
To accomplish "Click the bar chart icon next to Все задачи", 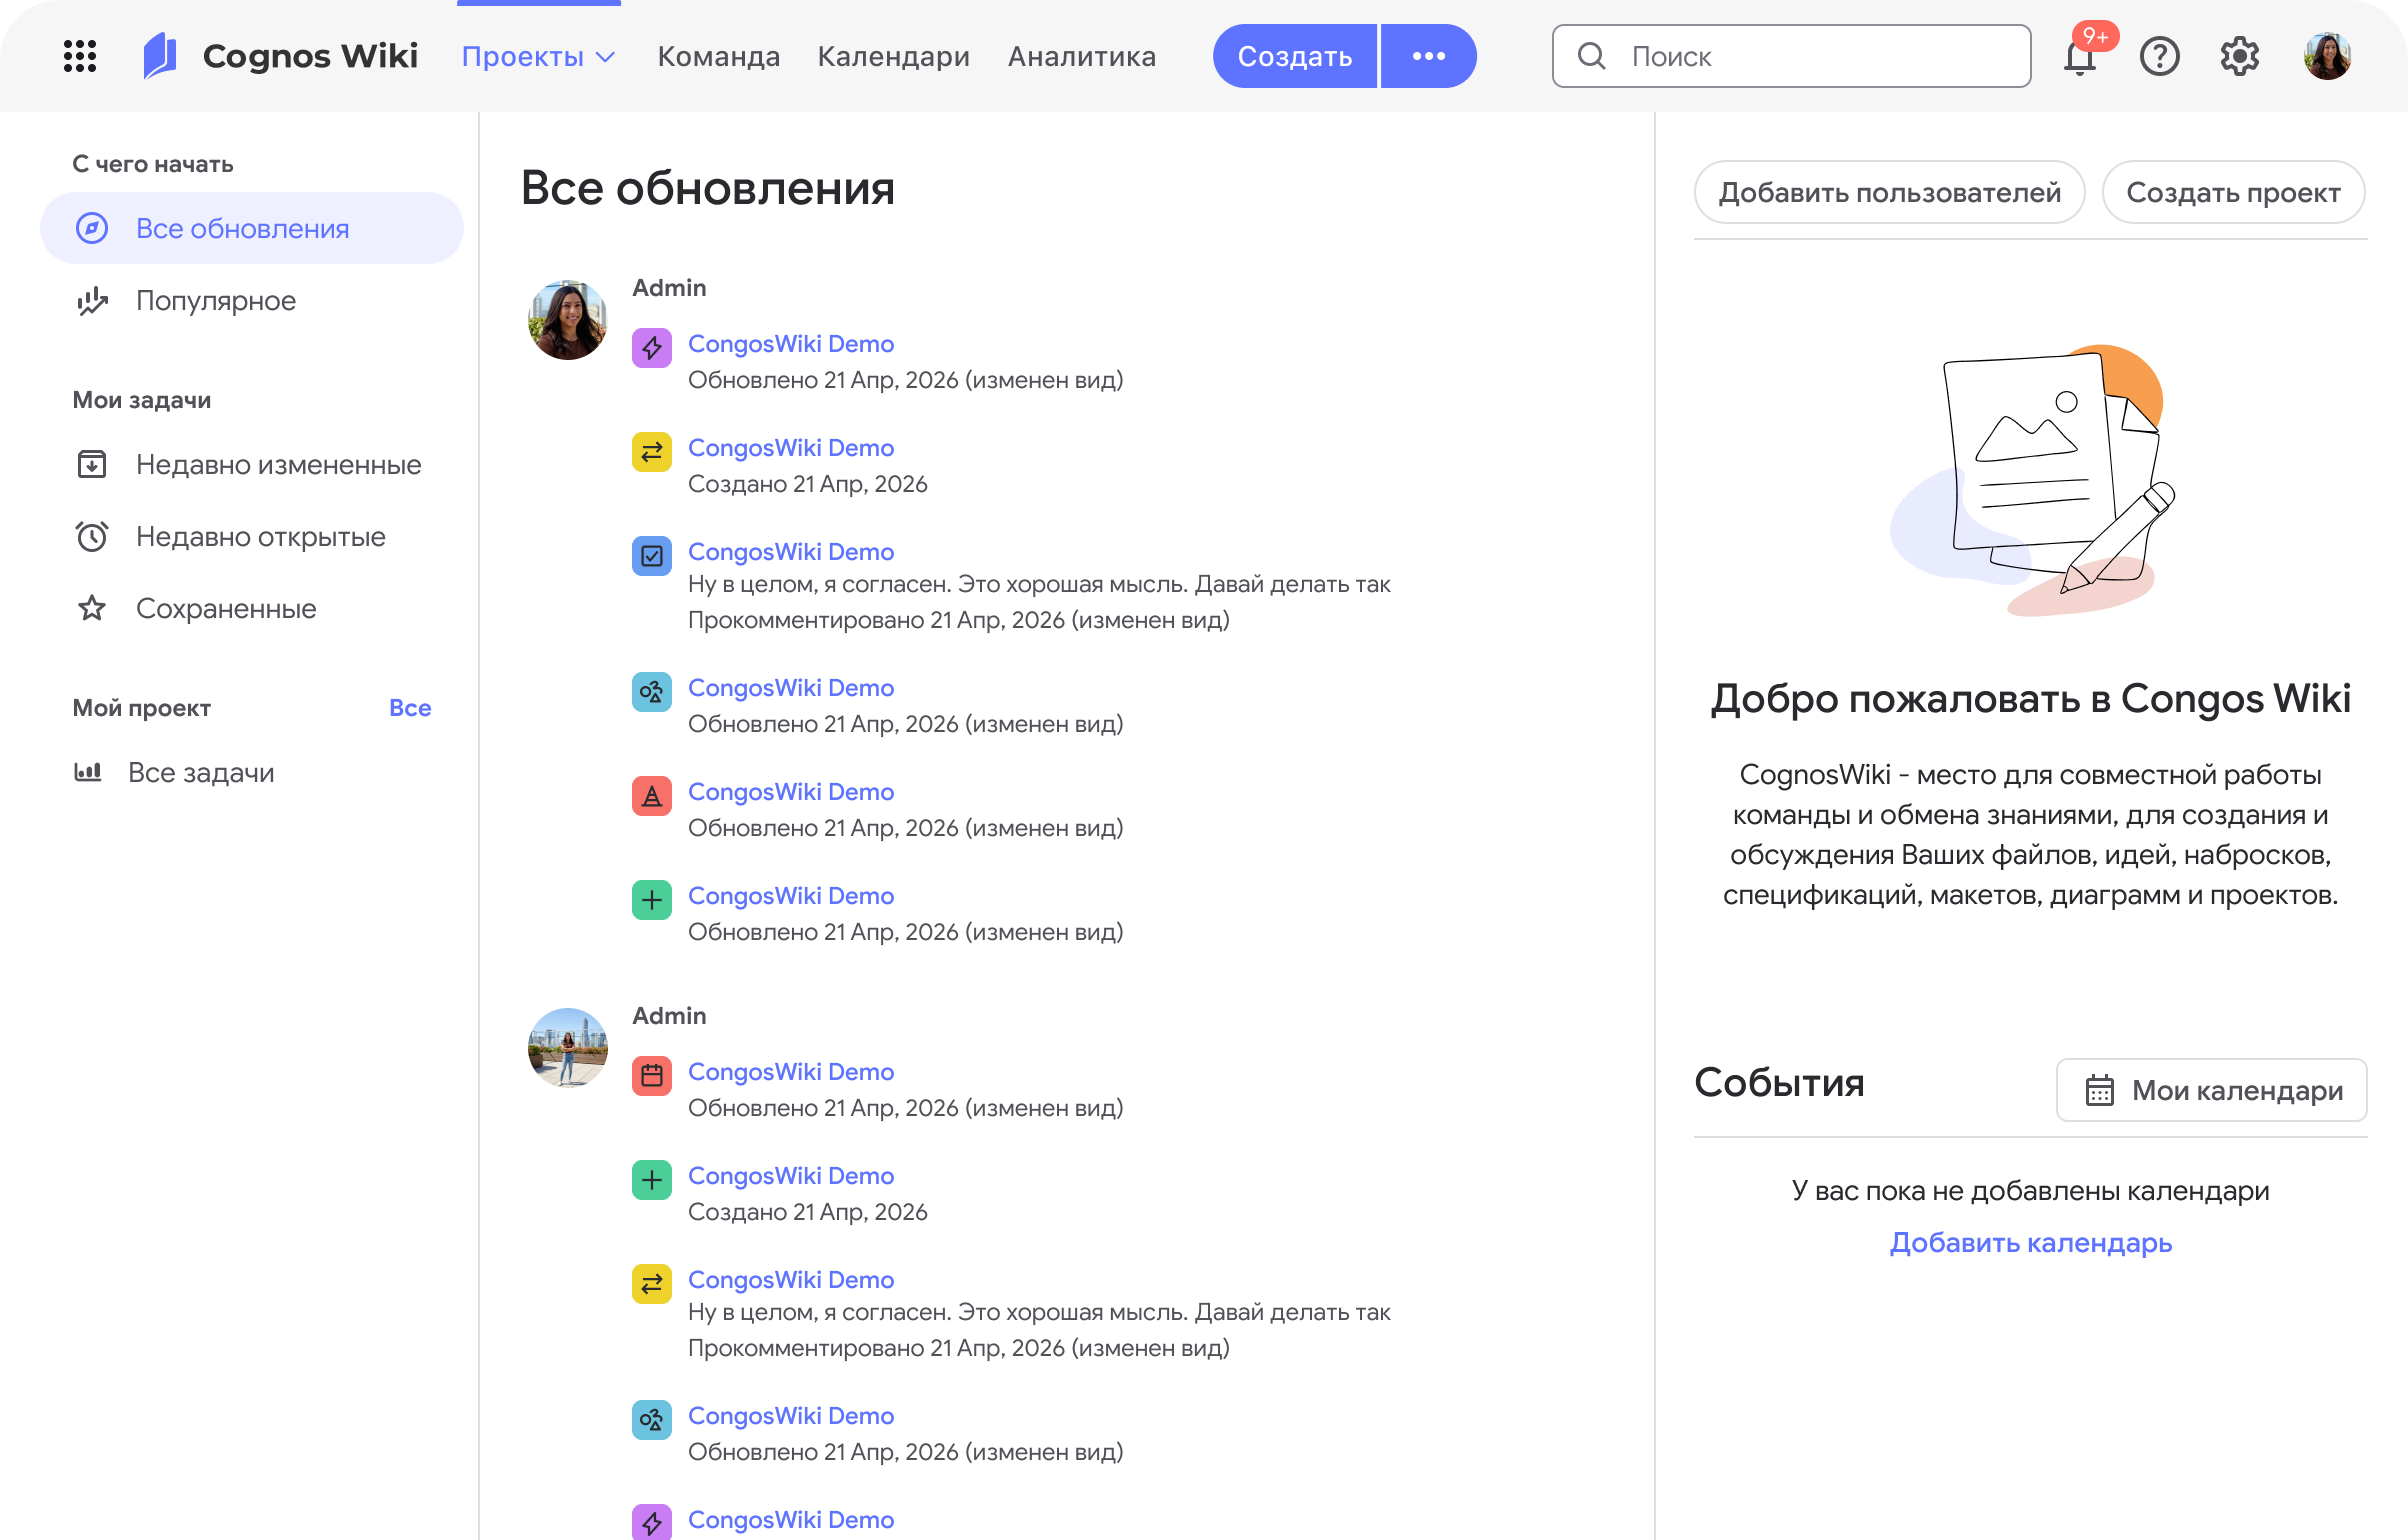I will [88, 772].
